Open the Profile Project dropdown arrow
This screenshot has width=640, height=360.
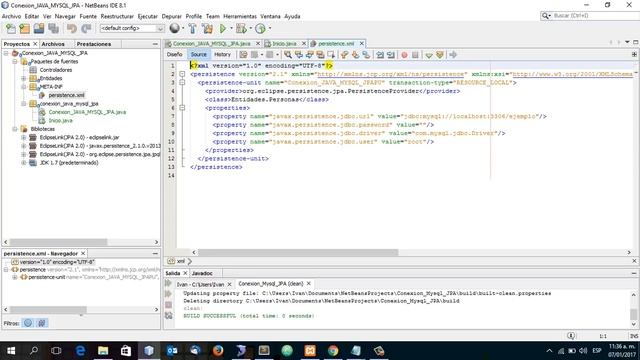point(270,28)
